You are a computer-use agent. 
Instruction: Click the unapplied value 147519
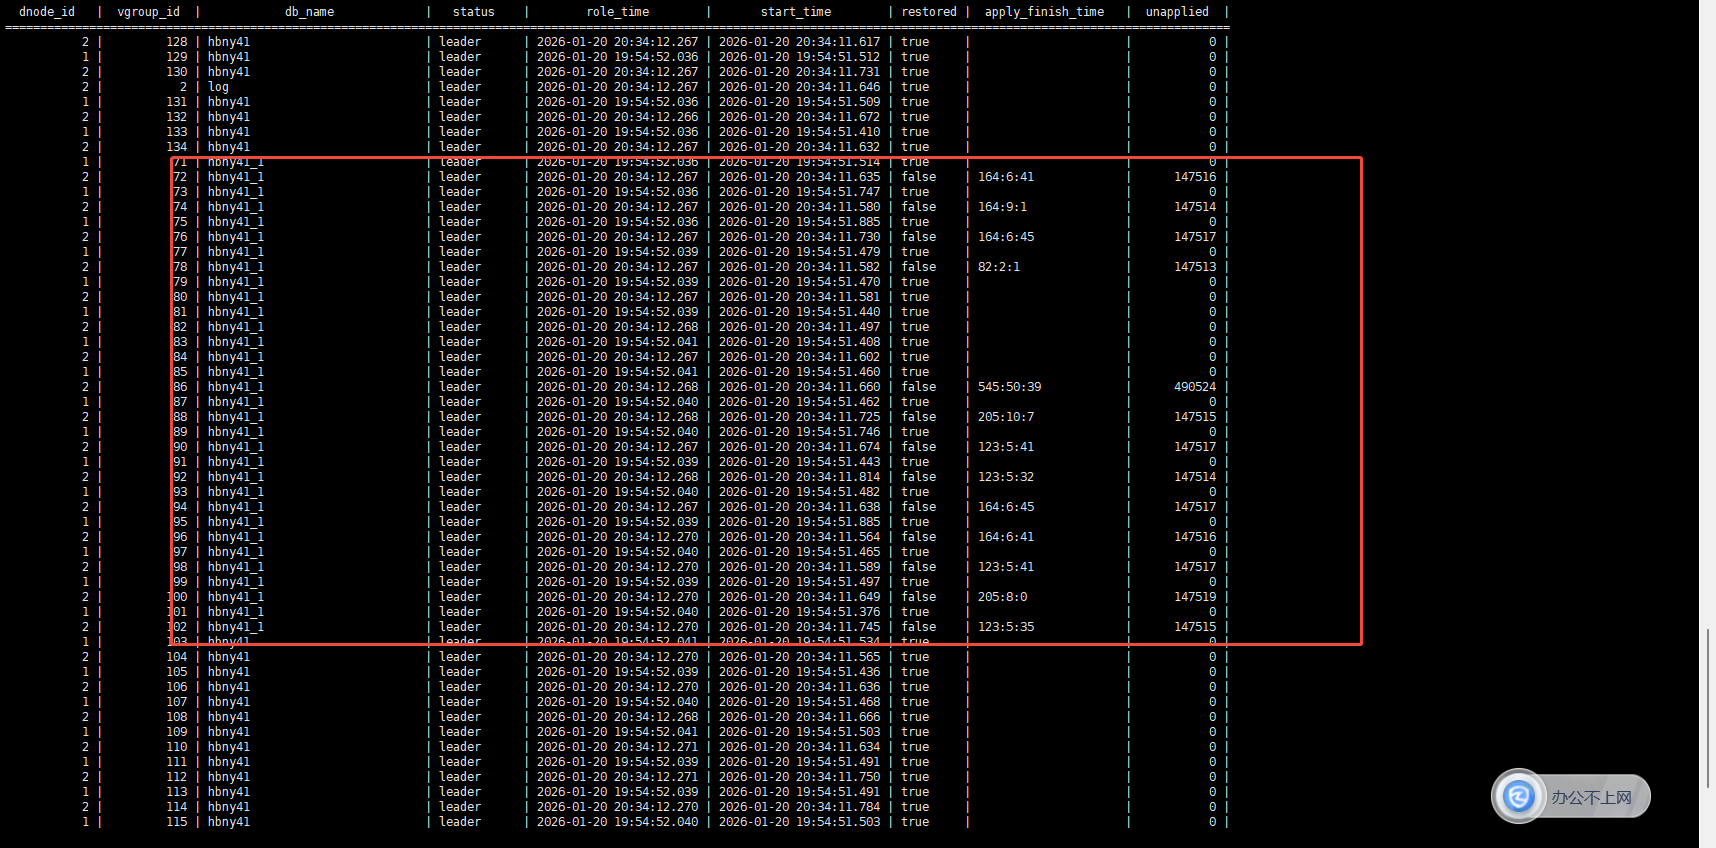click(x=1194, y=597)
